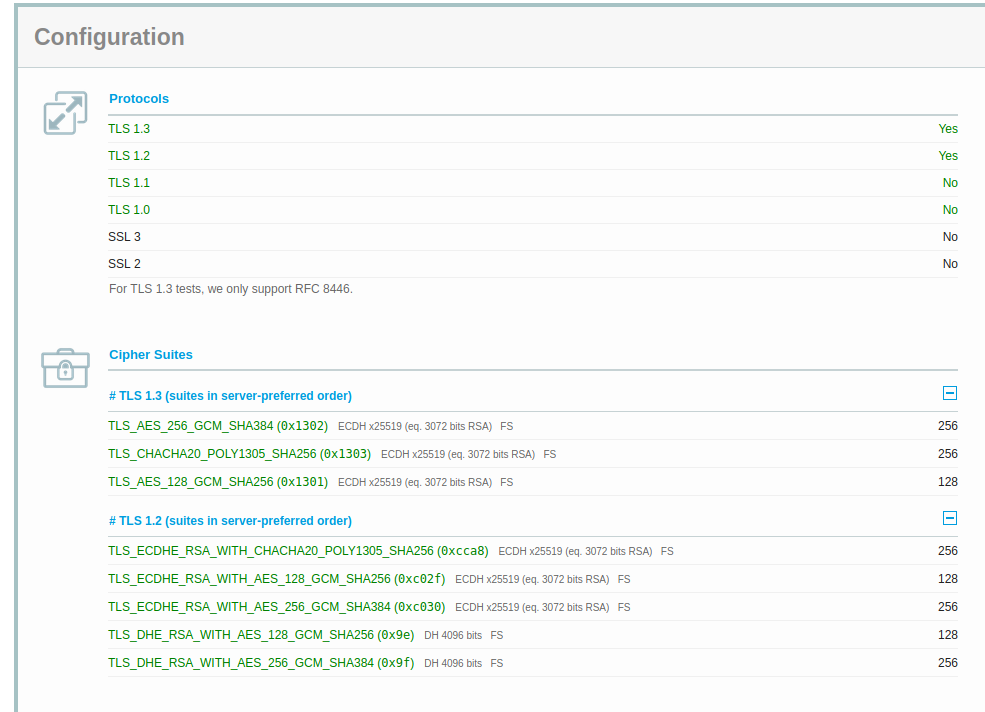Open TLS_CHACHA20_POLY1305_SHA256 cipher suite

coord(239,454)
